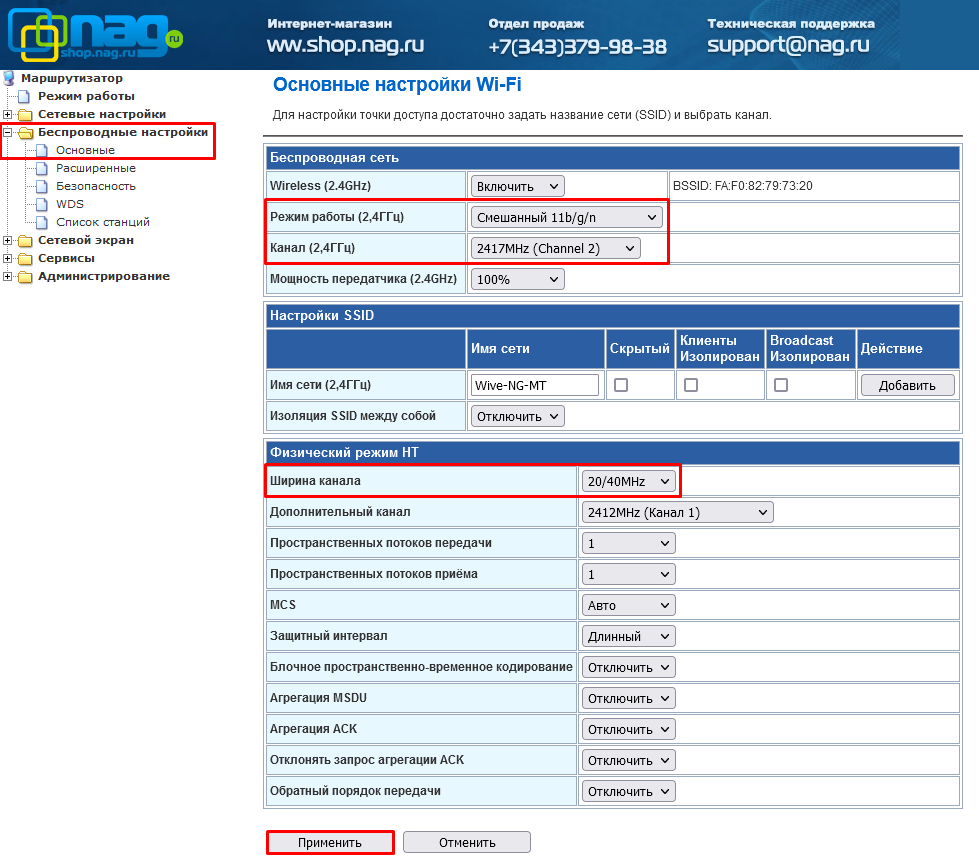Enable the Скрытый checkbox for the SSID

(x=621, y=385)
